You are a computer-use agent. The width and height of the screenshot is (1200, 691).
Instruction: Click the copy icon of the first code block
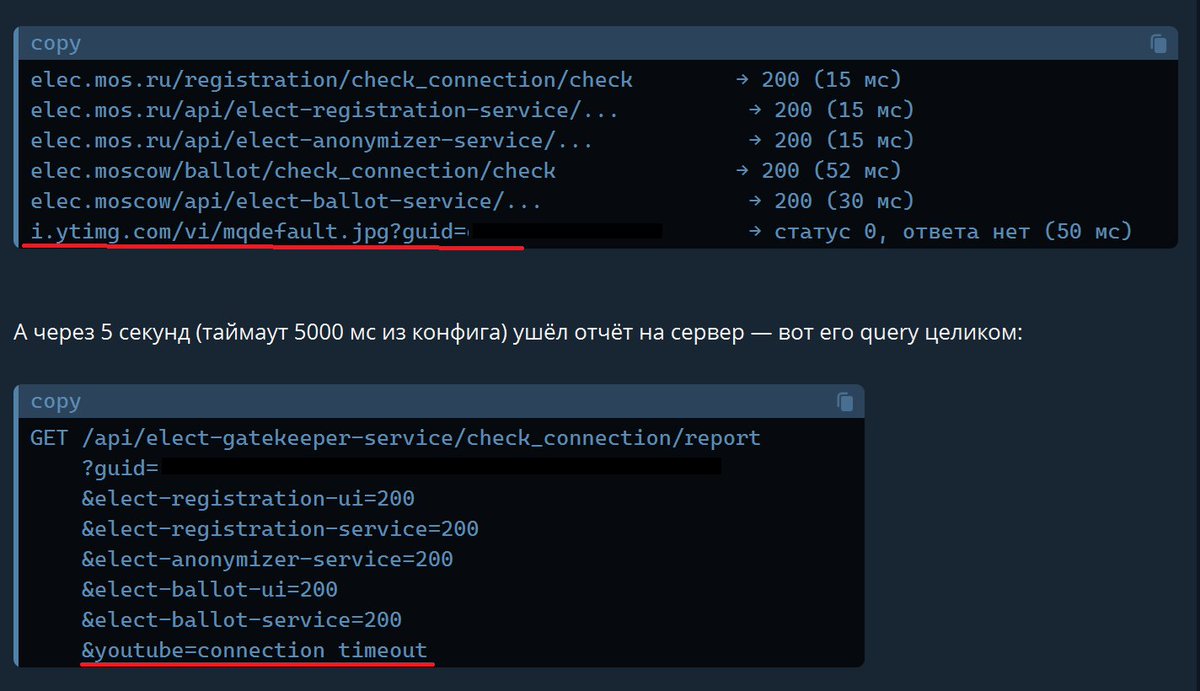(1158, 43)
